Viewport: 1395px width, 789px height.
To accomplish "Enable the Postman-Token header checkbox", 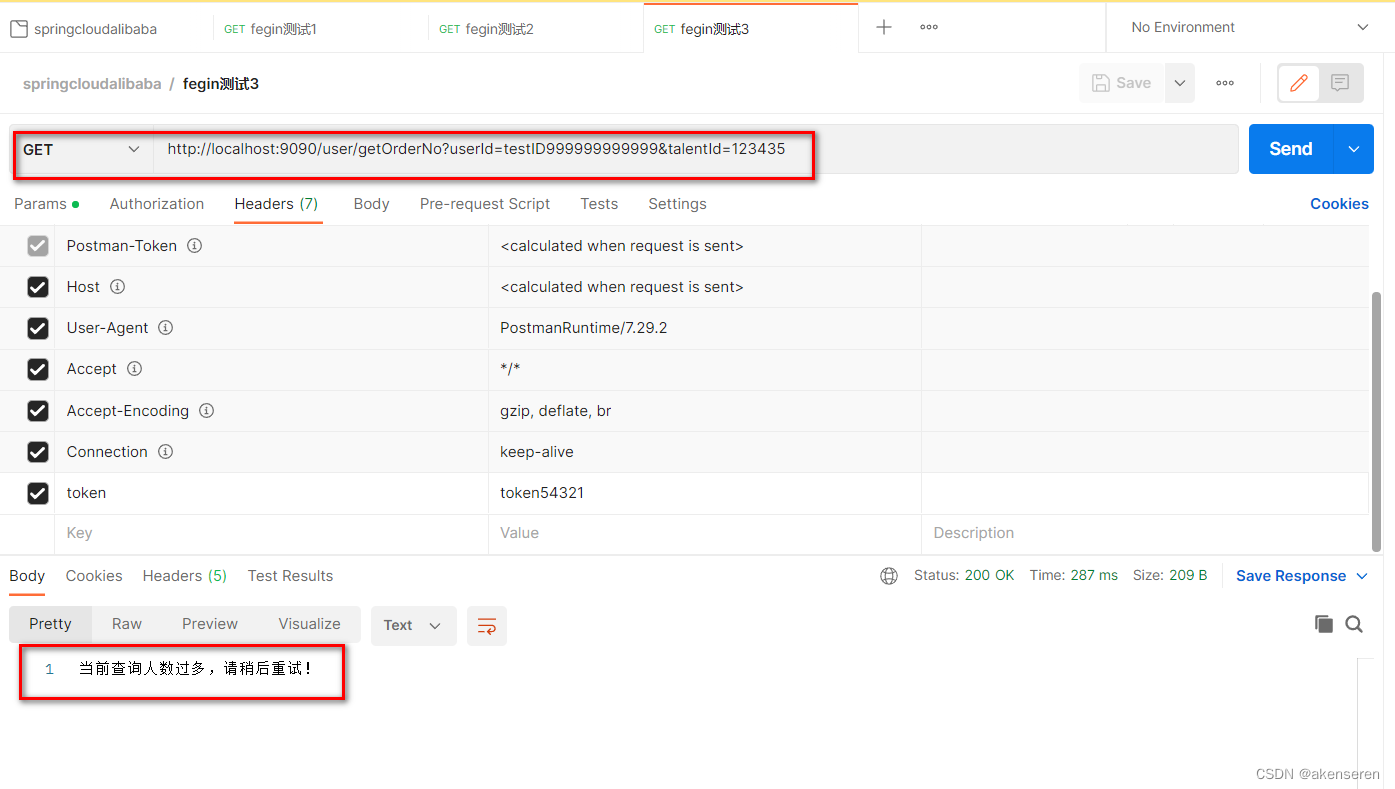I will tap(37, 245).
